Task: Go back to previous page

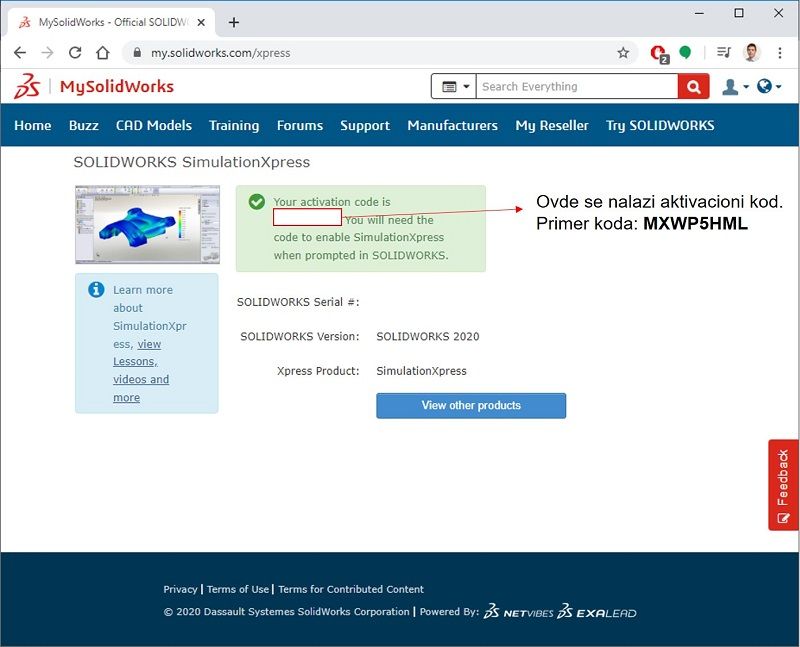Action: 20,53
